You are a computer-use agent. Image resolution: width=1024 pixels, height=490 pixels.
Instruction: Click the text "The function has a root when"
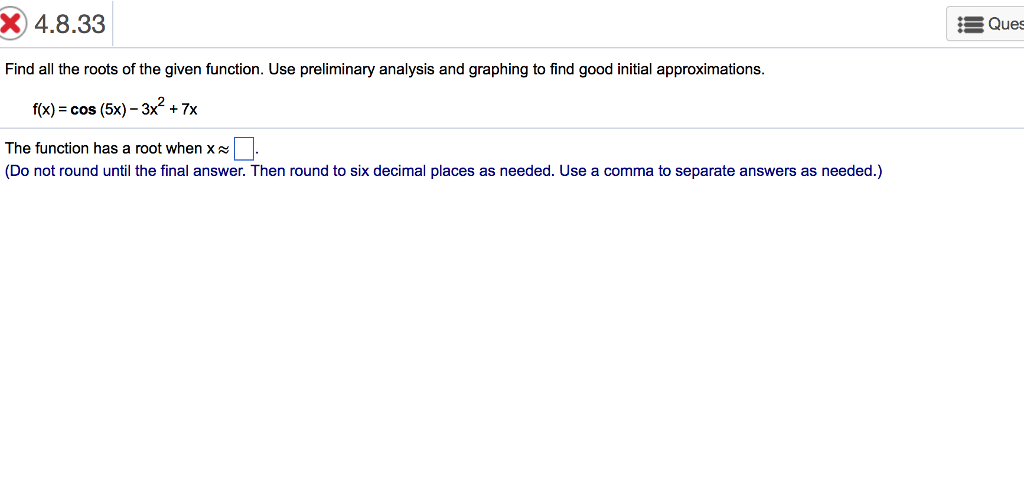coord(104,148)
